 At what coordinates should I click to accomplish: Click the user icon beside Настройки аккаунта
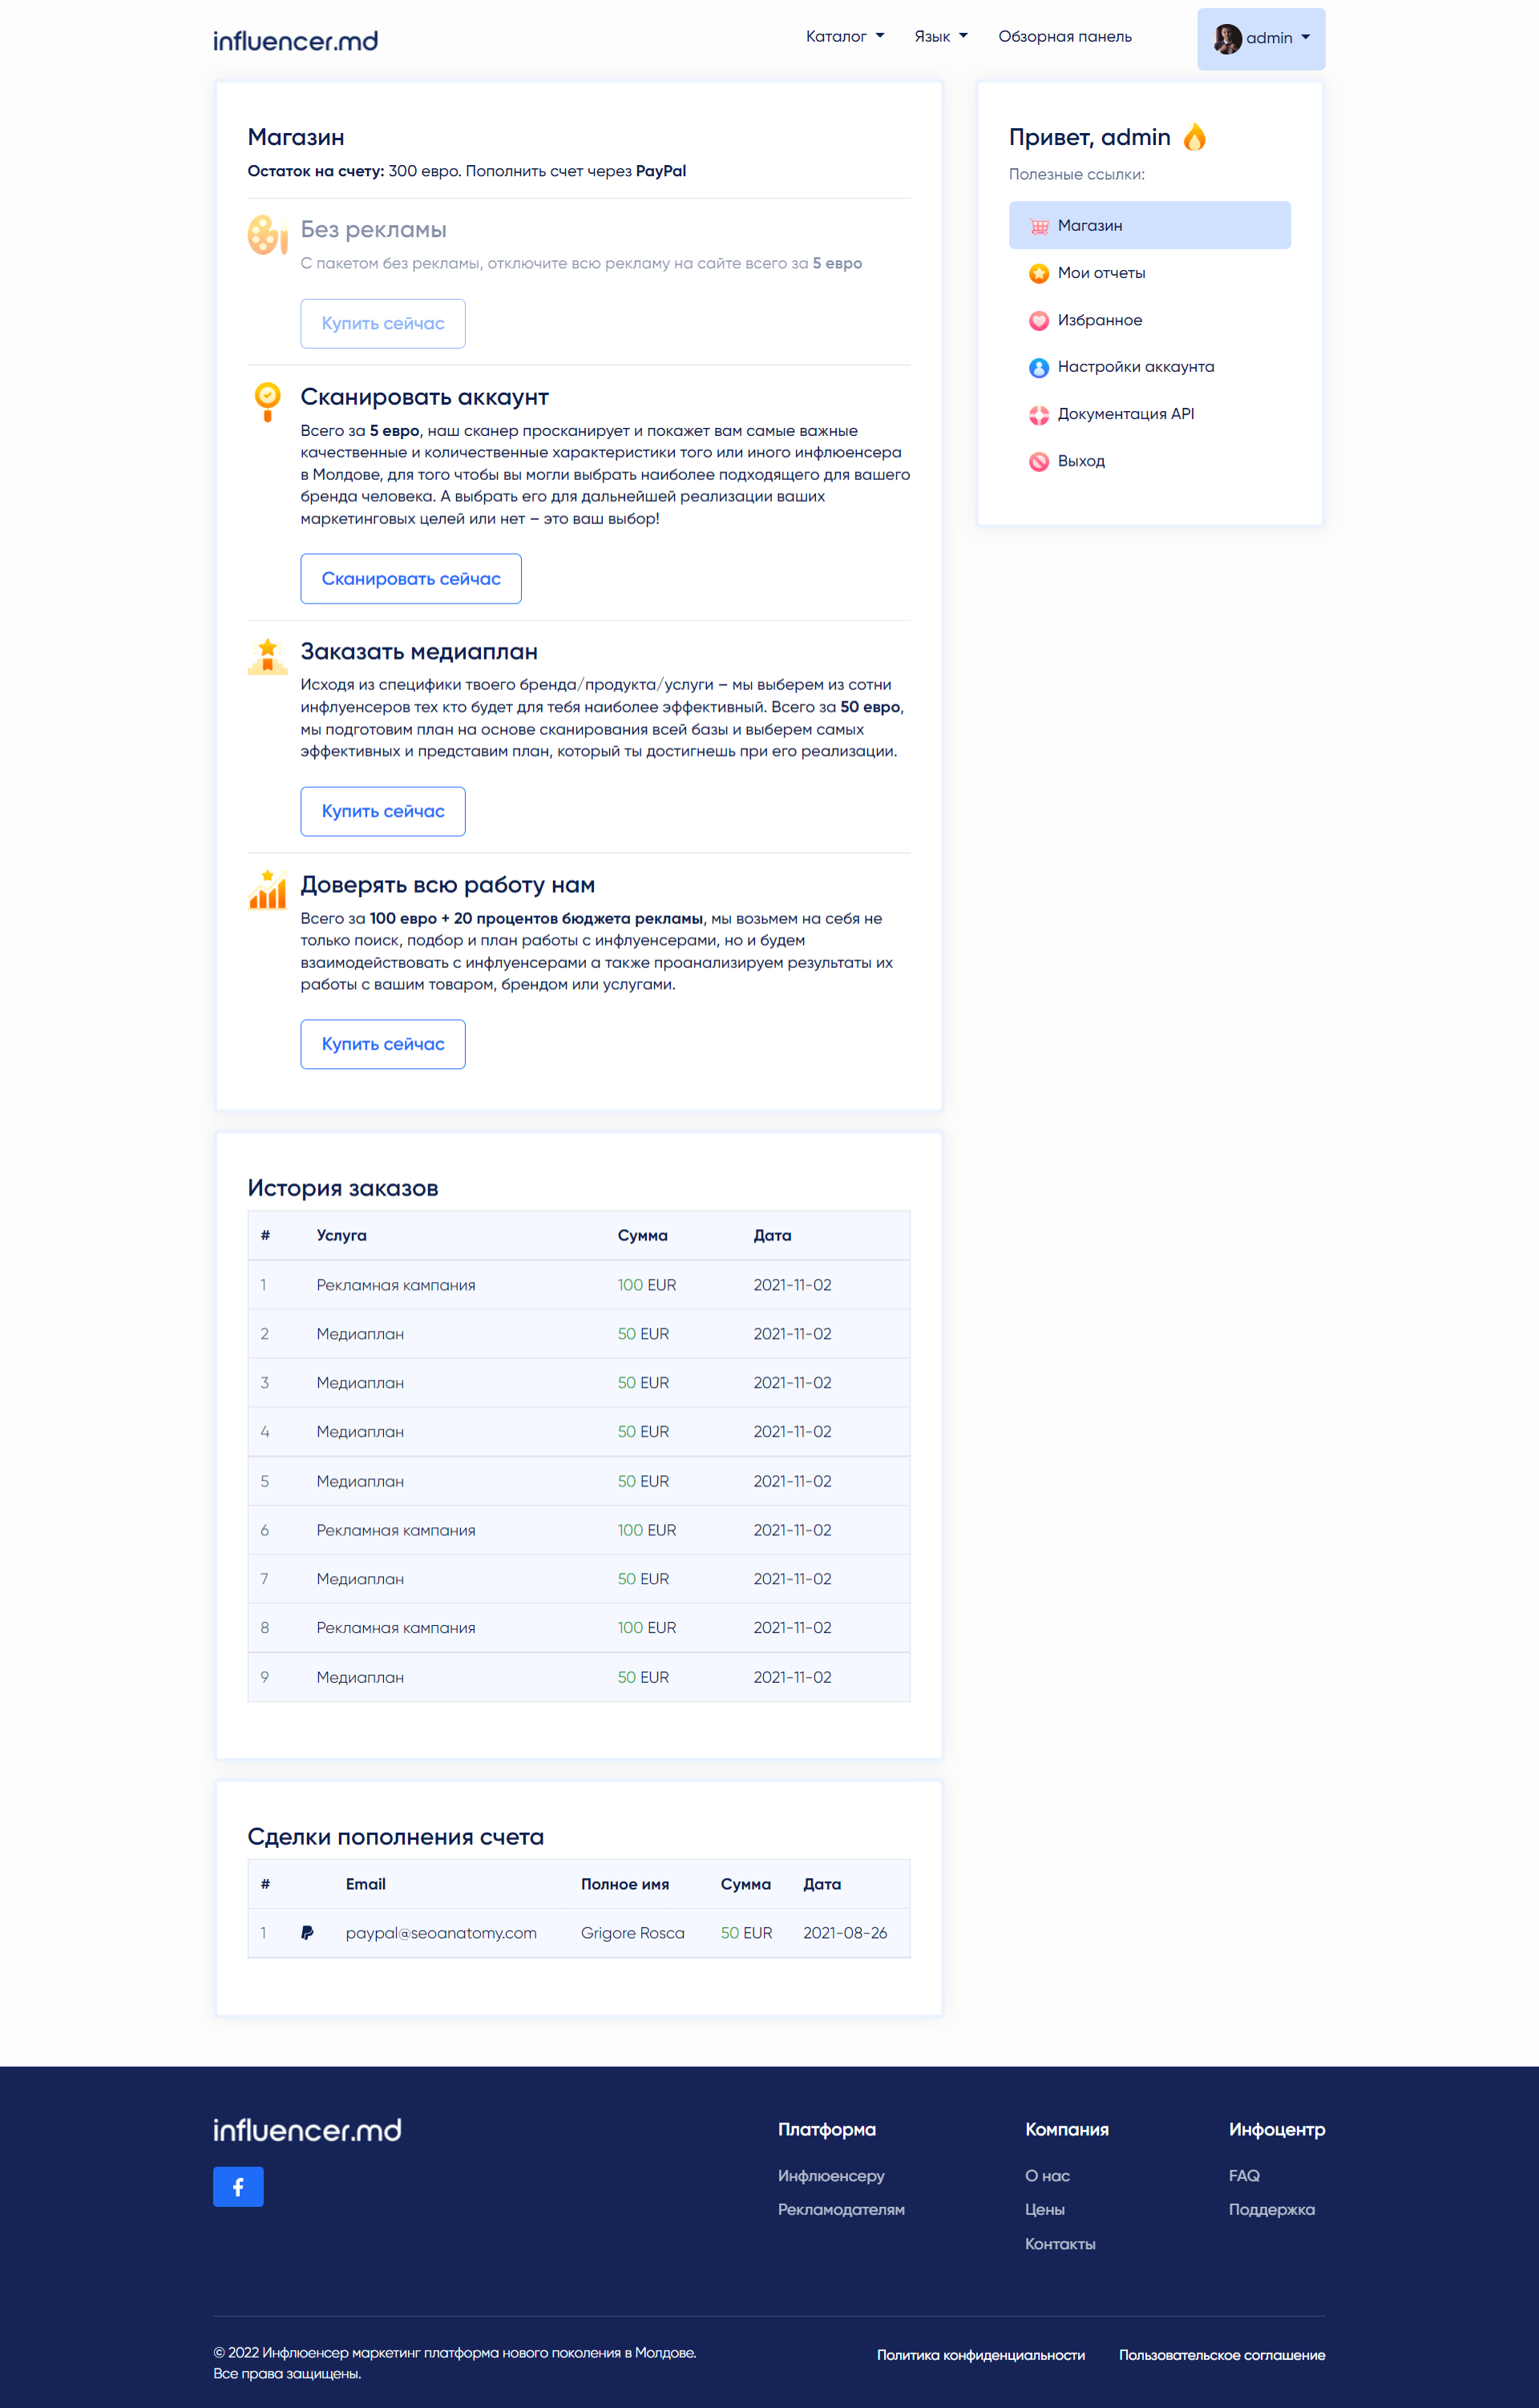tap(1039, 367)
